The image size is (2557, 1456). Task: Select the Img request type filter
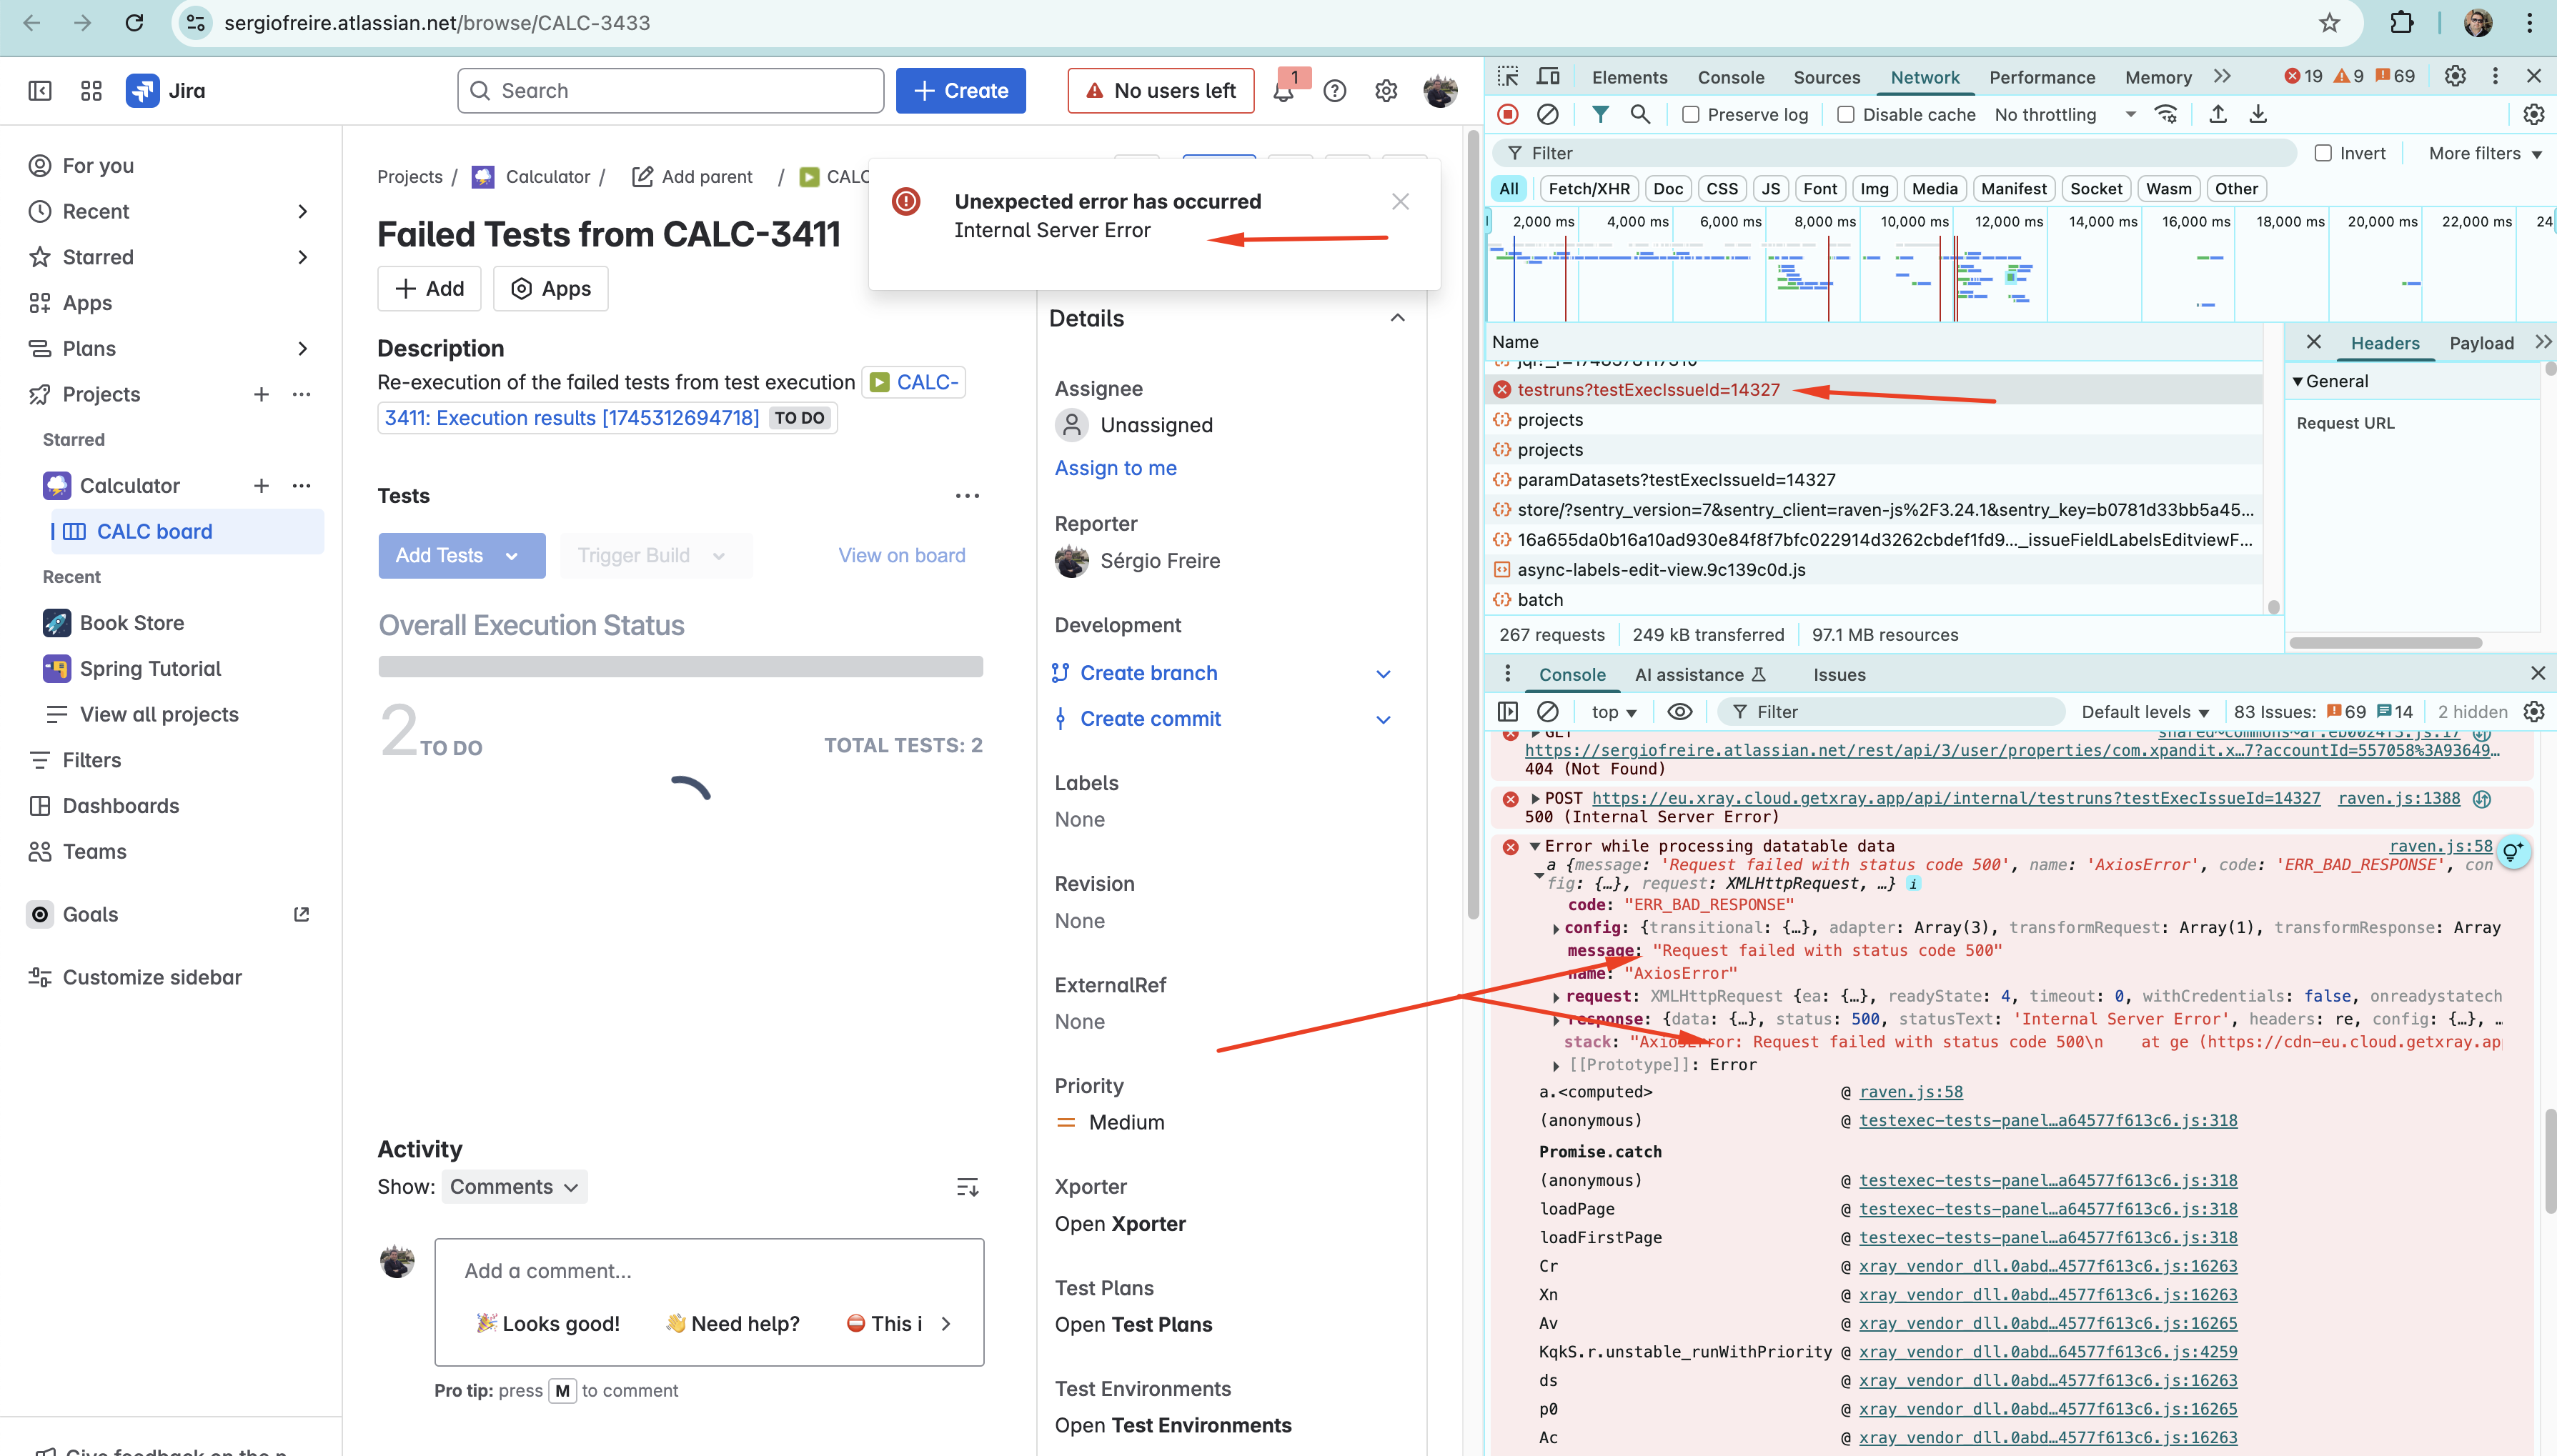pos(1874,189)
